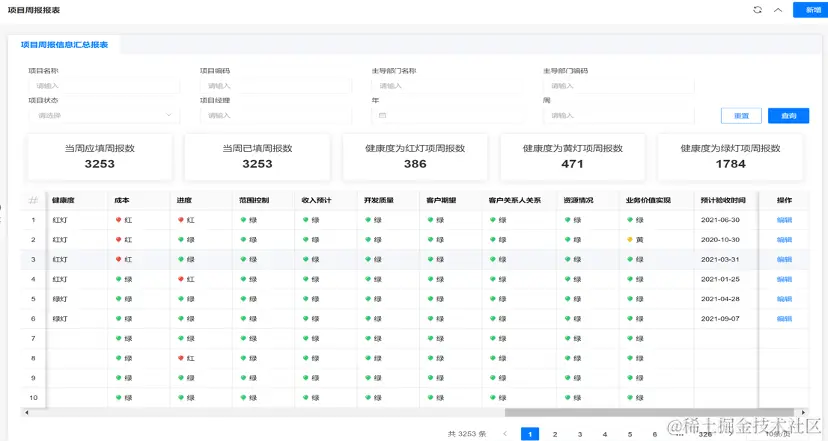The height and width of the screenshot is (442, 828).
Task: Collapse the panel with the up chevron
Action: pos(778,10)
